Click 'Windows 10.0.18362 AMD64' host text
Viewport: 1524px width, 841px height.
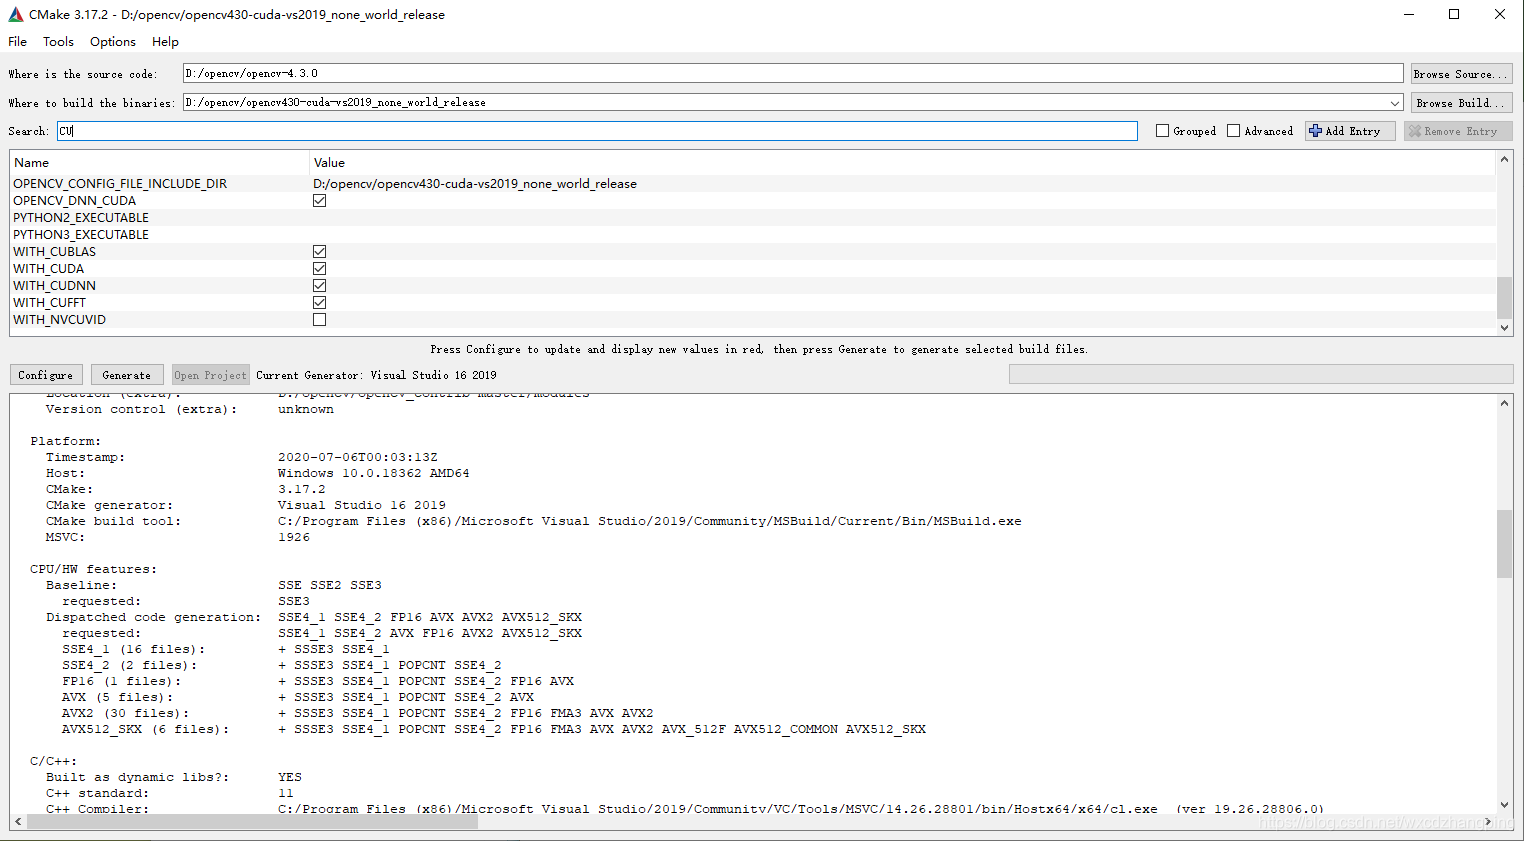point(374,473)
